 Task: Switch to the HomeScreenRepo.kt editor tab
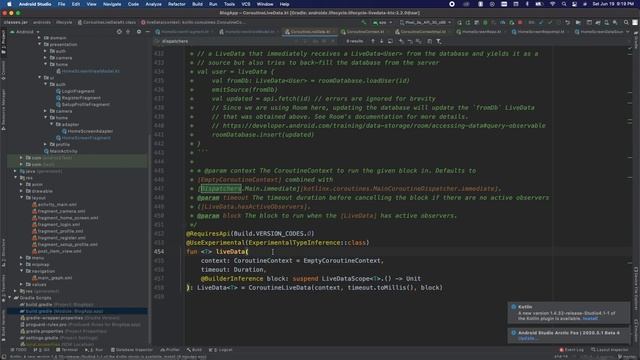[481, 31]
